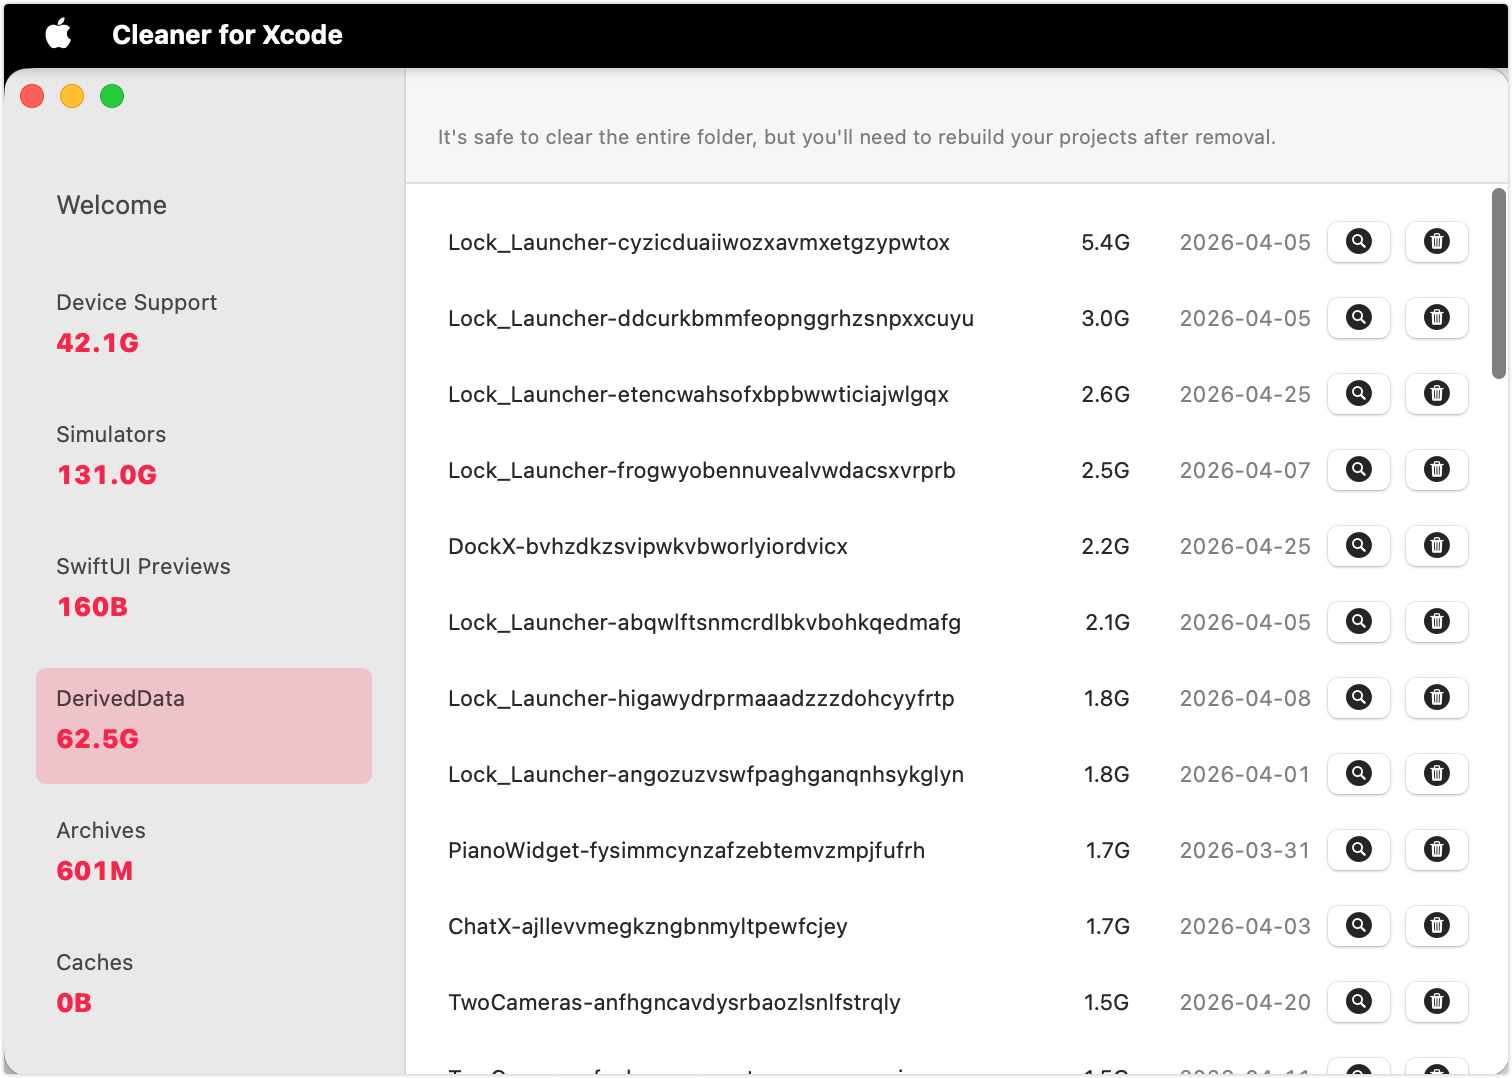This screenshot has width=1512, height=1078.
Task: Select the Lock_Launcher-higawydrprmaaadzzzdohcyyfrtp folder name
Action: coord(701,699)
